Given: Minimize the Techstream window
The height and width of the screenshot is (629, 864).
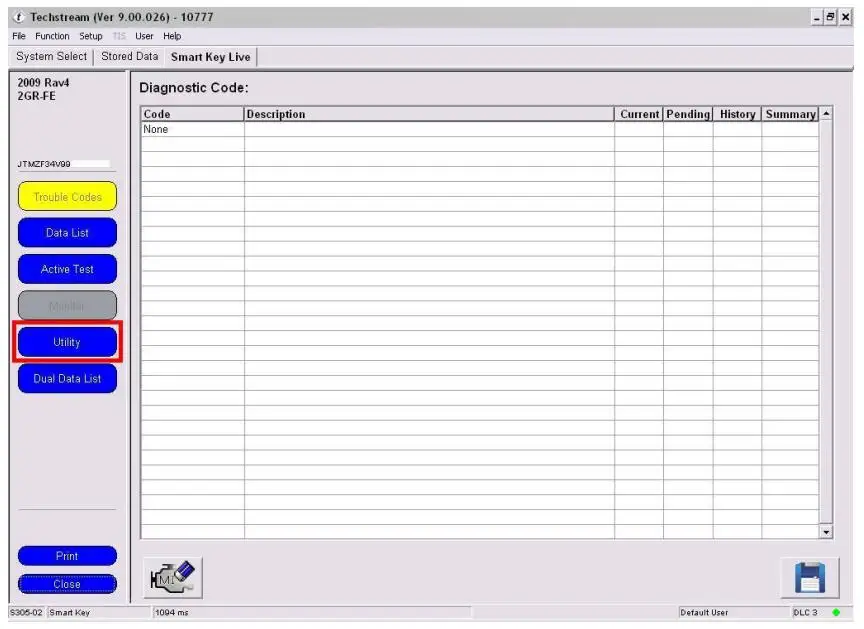Looking at the screenshot, I should [817, 18].
